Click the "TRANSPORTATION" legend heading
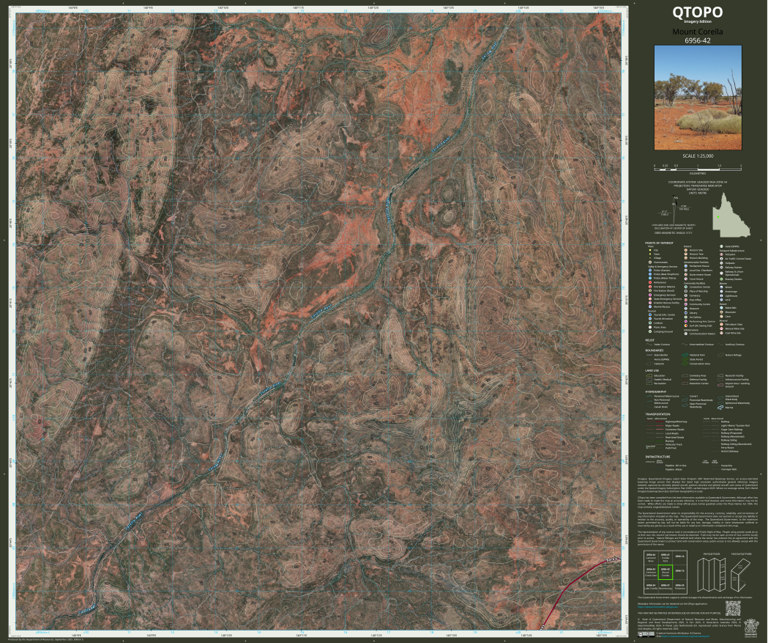This screenshot has width=768, height=643. coord(658,414)
